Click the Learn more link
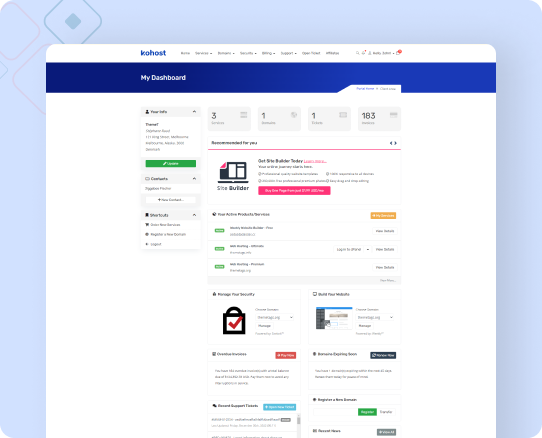 pos(315,161)
